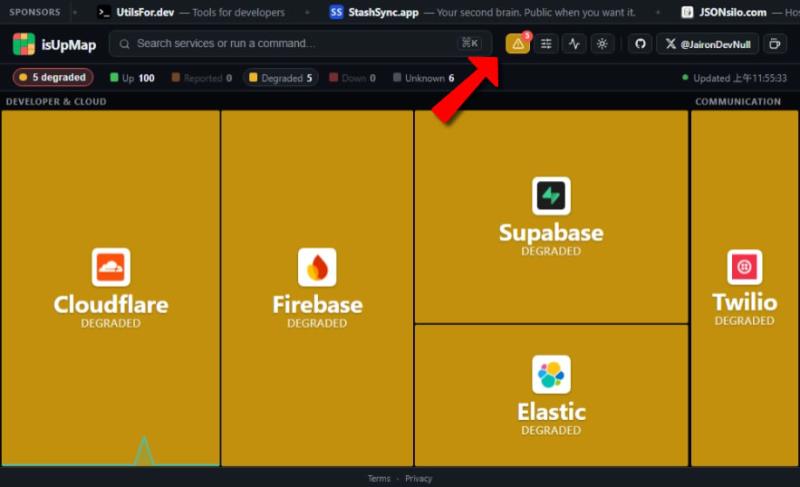Filter by Up 100 status
This screenshot has width=800, height=487.
(133, 78)
